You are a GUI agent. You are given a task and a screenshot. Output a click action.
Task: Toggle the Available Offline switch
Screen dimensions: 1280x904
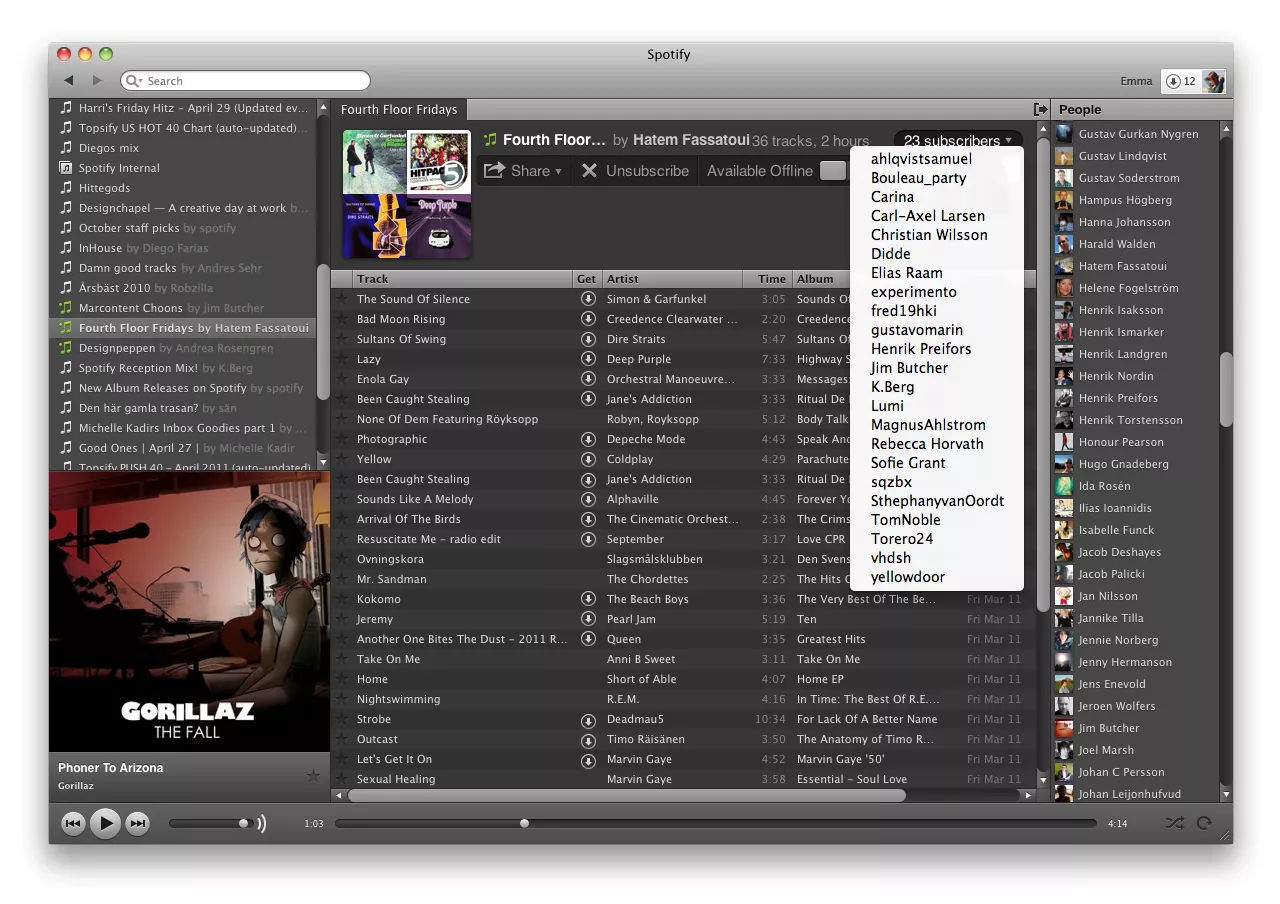click(x=832, y=171)
